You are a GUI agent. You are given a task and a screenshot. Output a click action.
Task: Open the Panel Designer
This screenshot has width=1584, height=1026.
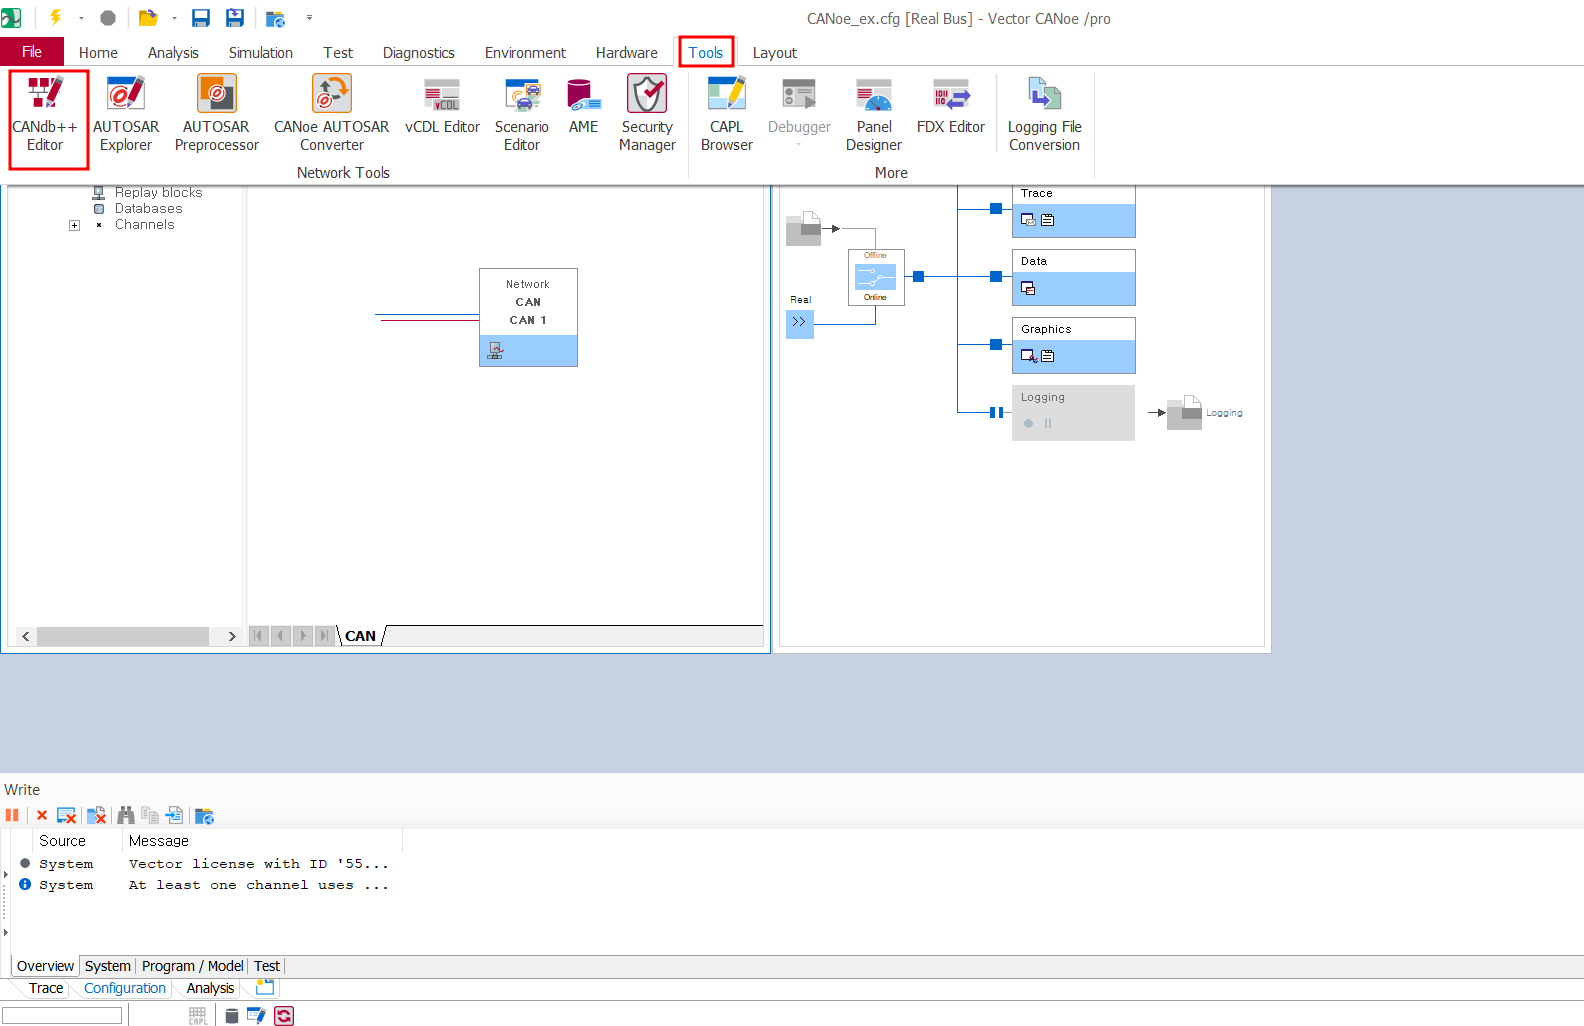pos(874,115)
